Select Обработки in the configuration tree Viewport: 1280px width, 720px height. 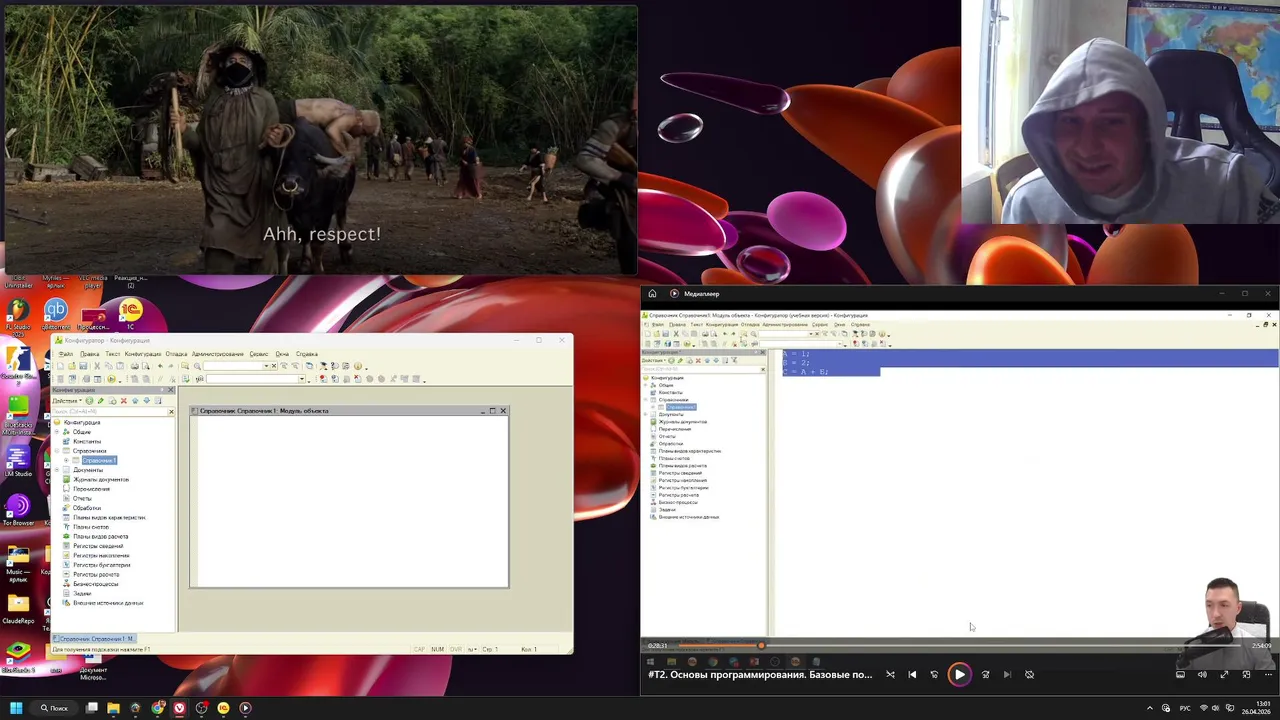click(87, 508)
